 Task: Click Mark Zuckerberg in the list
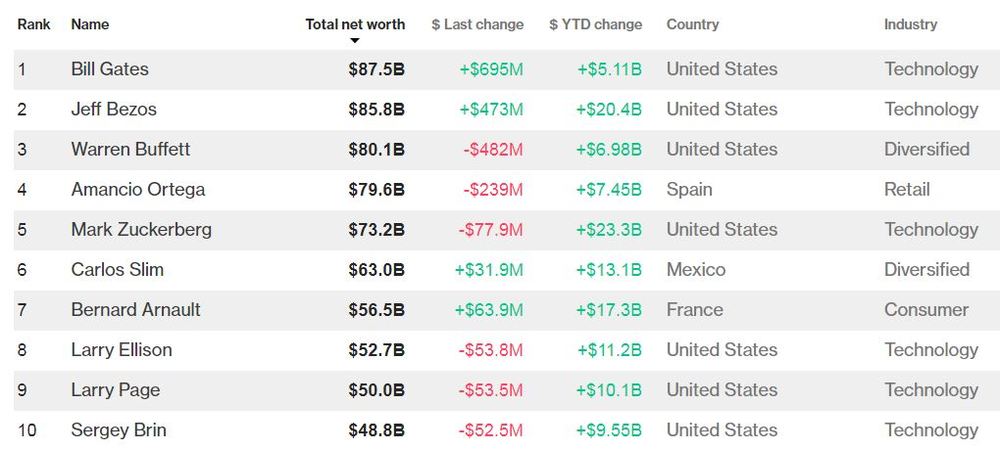point(141,229)
